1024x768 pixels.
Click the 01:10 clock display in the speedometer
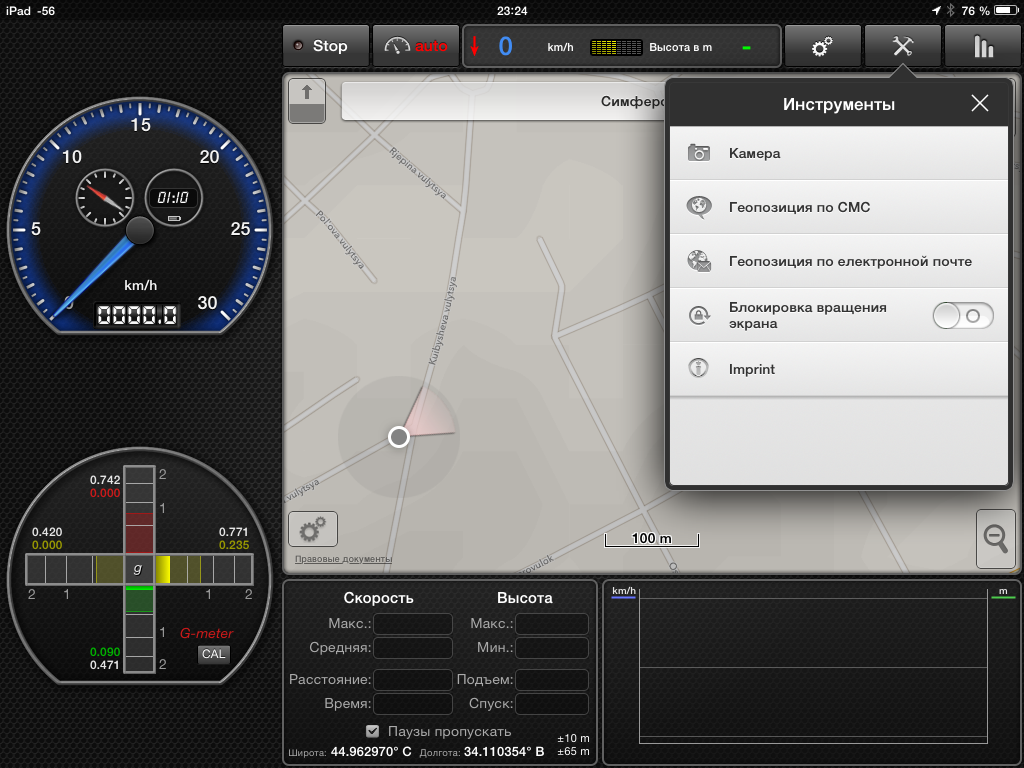click(173, 197)
